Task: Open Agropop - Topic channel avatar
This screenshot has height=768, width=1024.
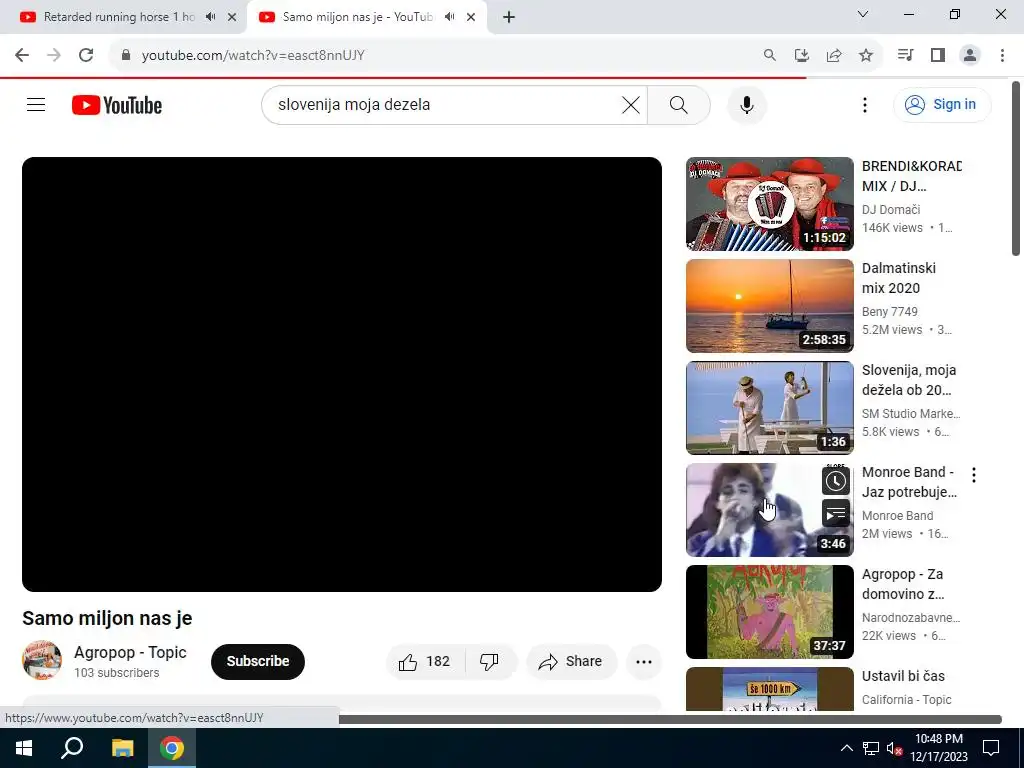Action: pos(42,660)
